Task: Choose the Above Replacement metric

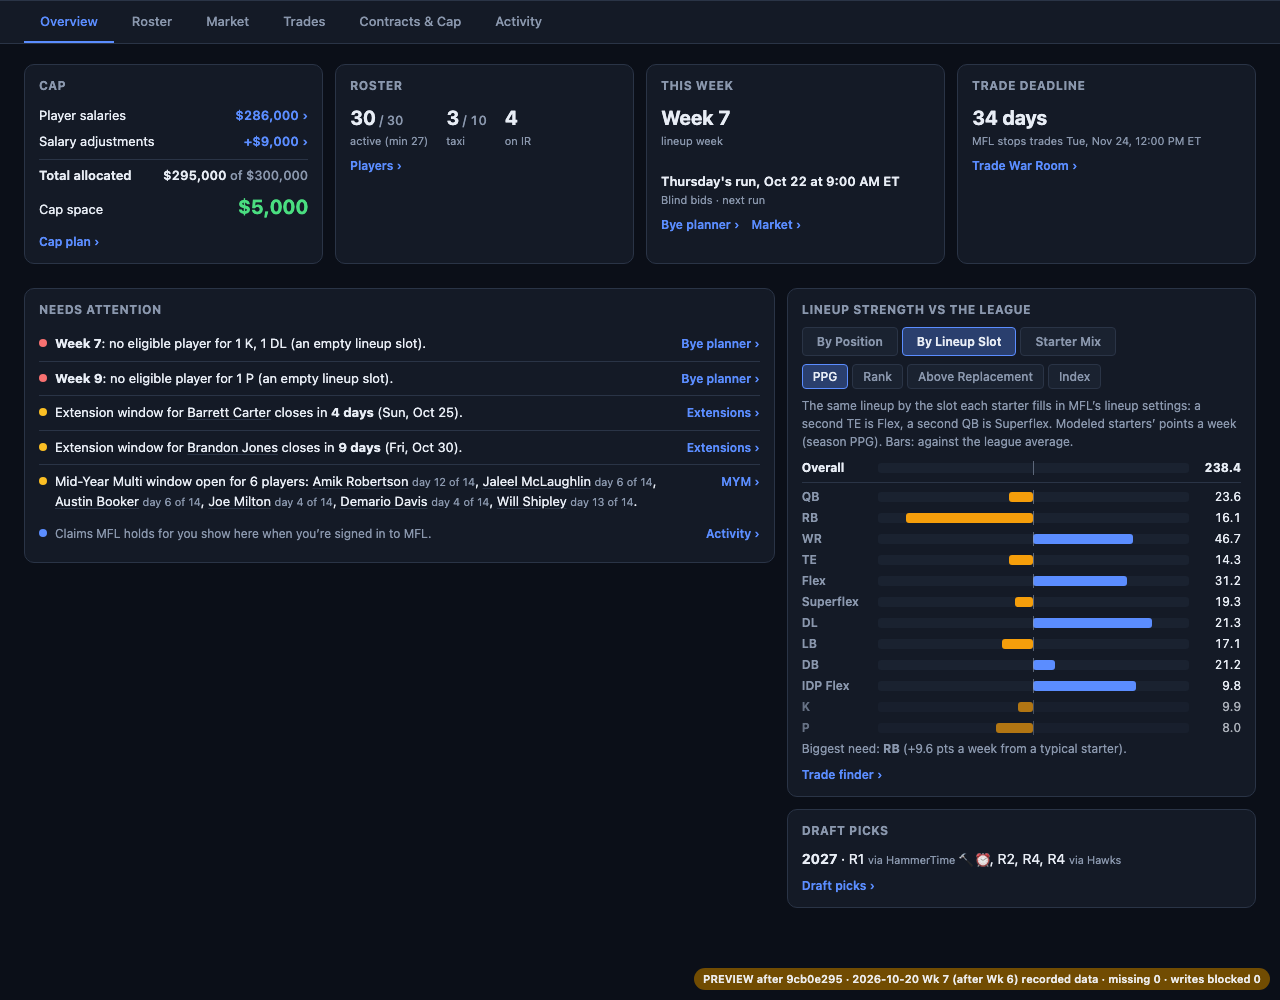Action: [975, 377]
